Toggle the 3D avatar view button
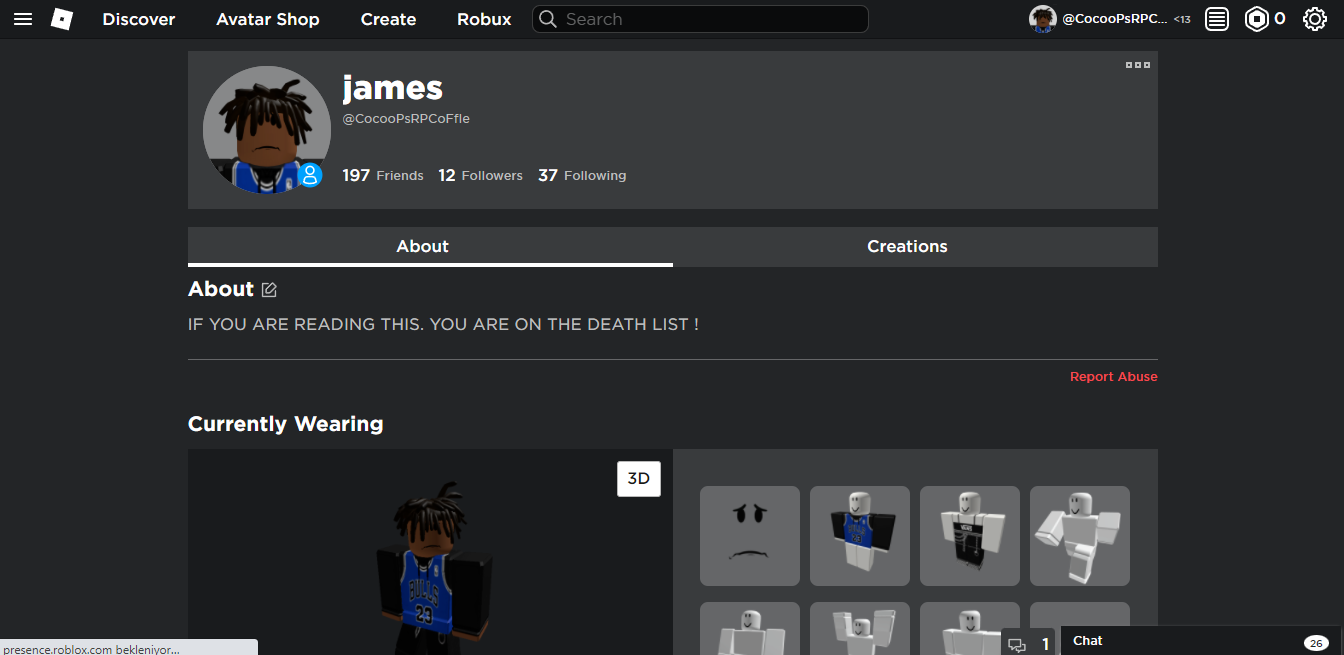This screenshot has height=655, width=1344. (x=639, y=479)
